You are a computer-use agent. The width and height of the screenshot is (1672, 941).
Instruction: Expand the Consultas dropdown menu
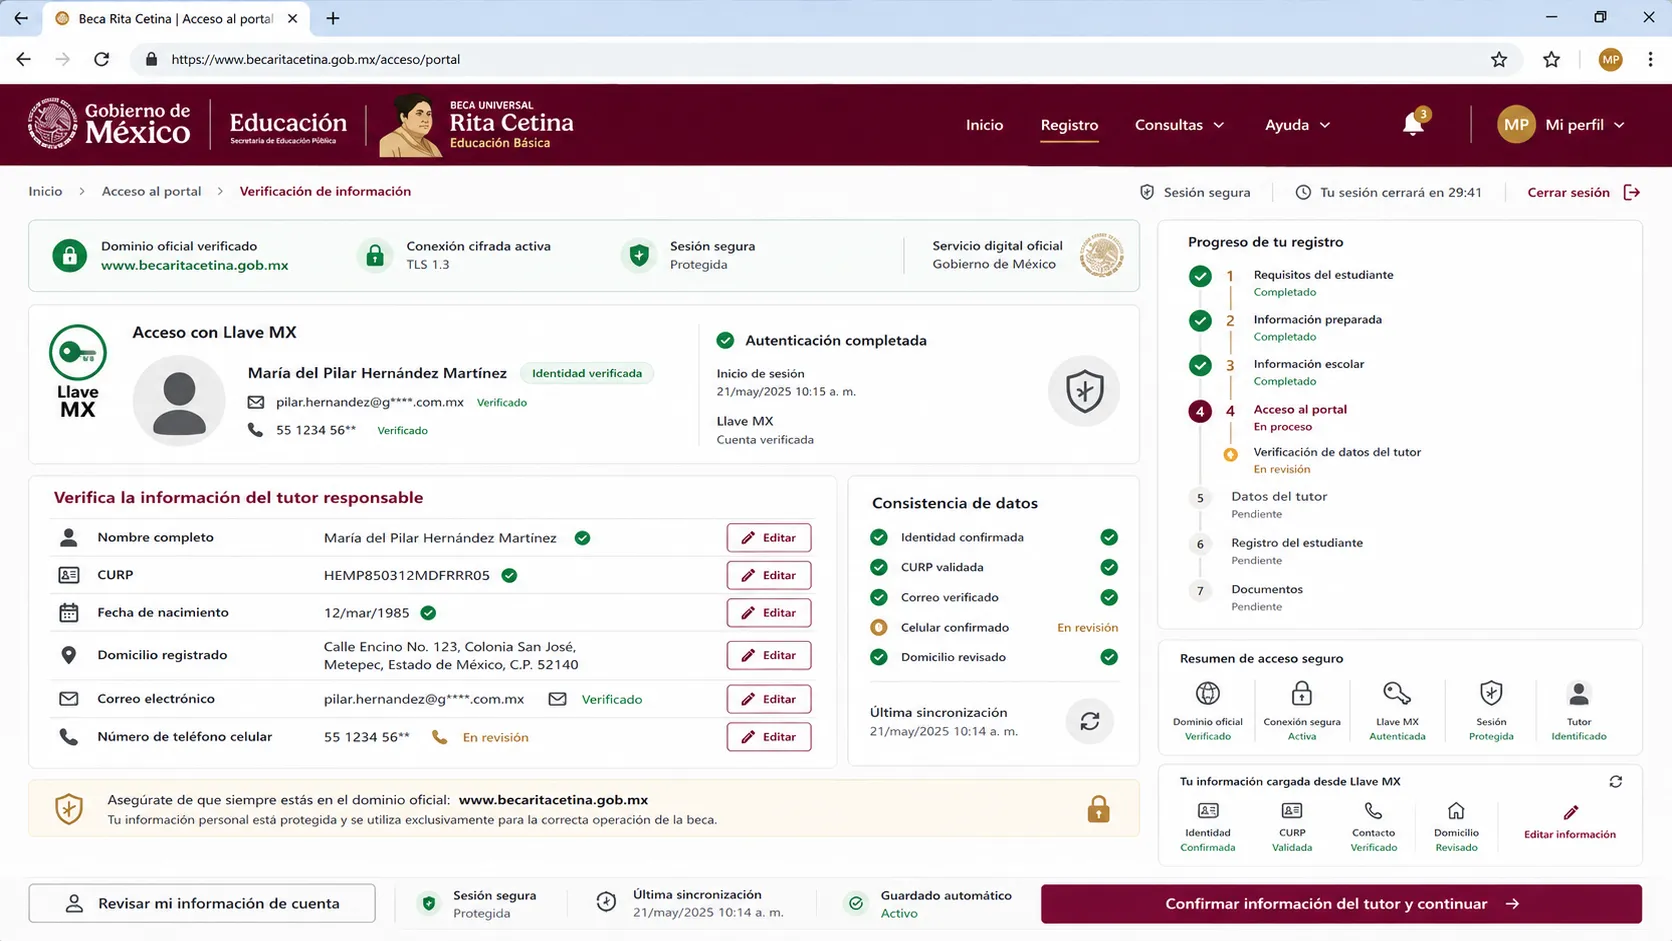point(1179,125)
